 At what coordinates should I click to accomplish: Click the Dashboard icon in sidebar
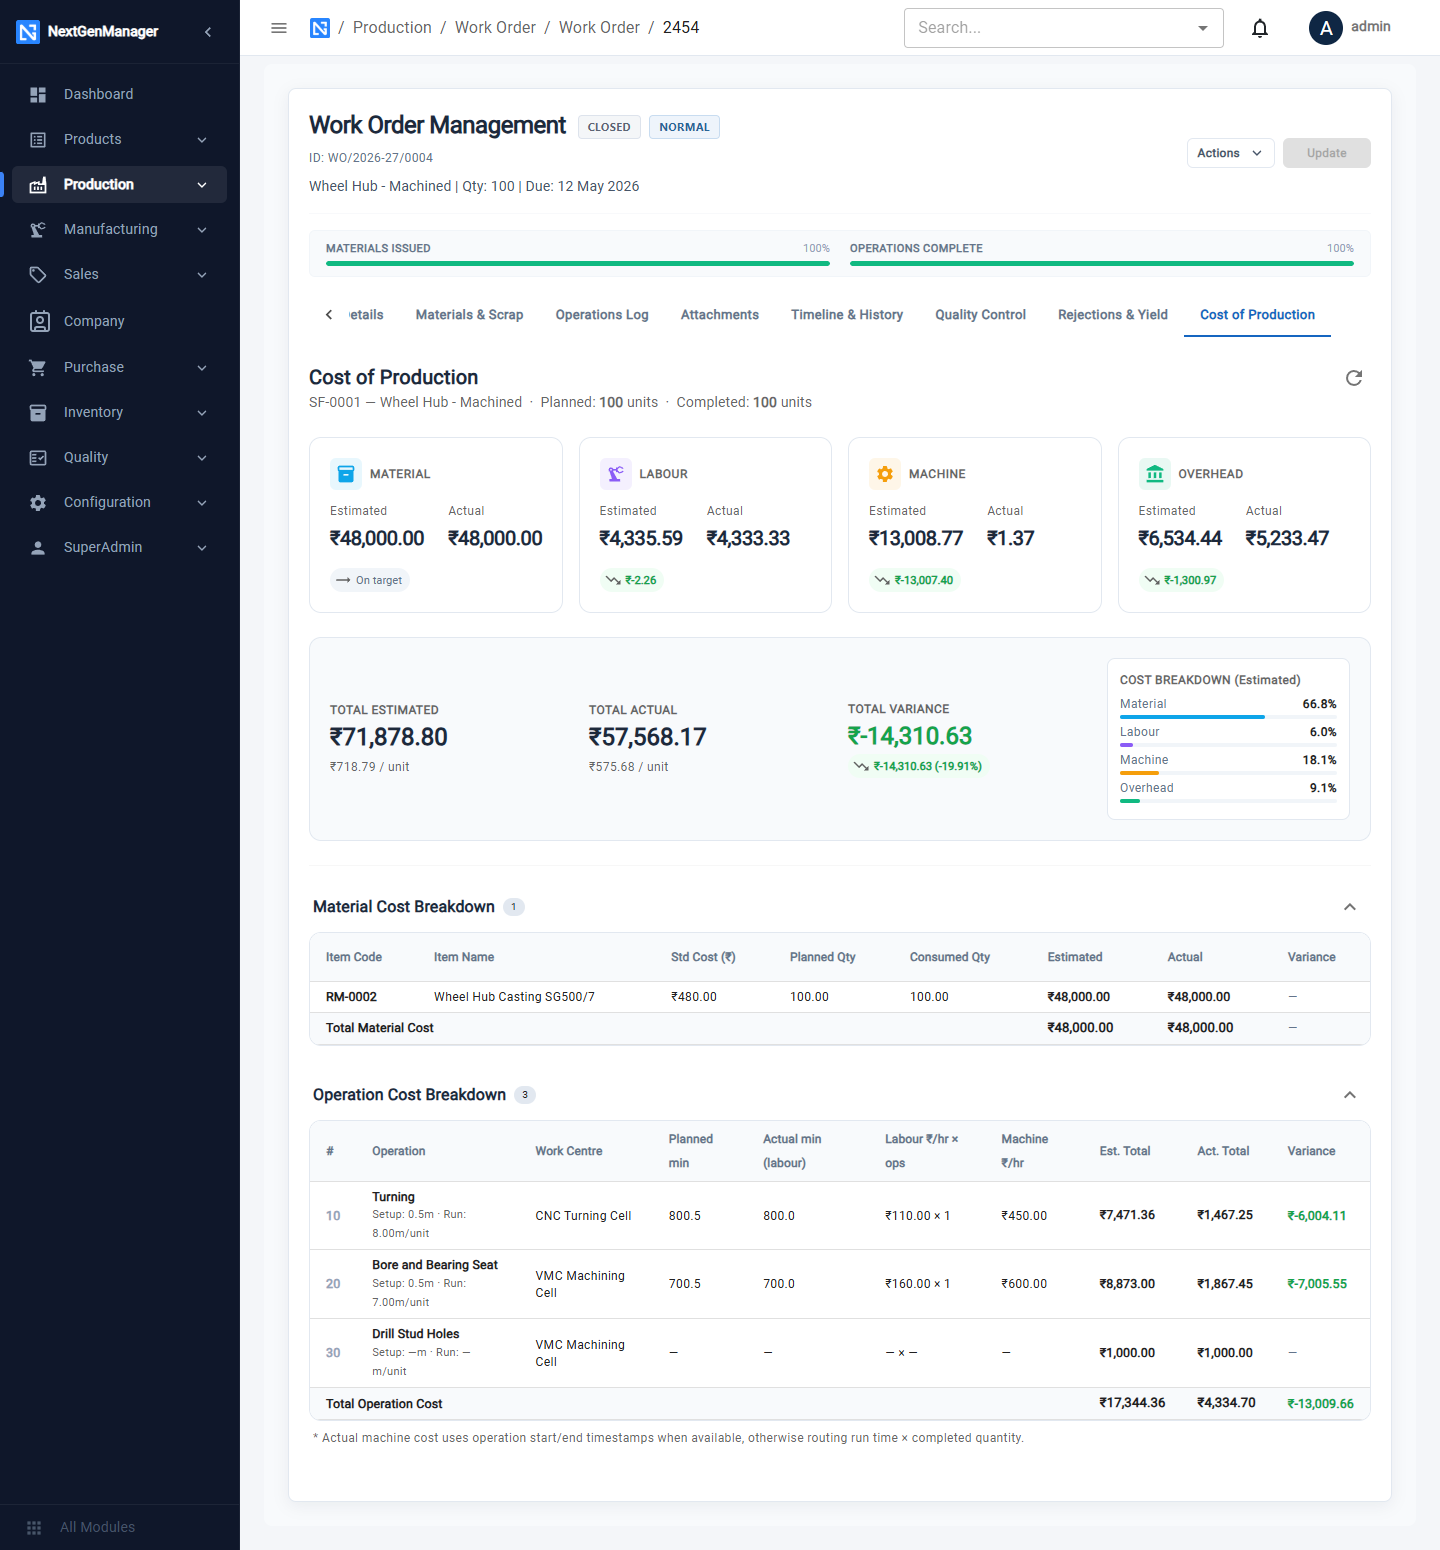pos(38,94)
